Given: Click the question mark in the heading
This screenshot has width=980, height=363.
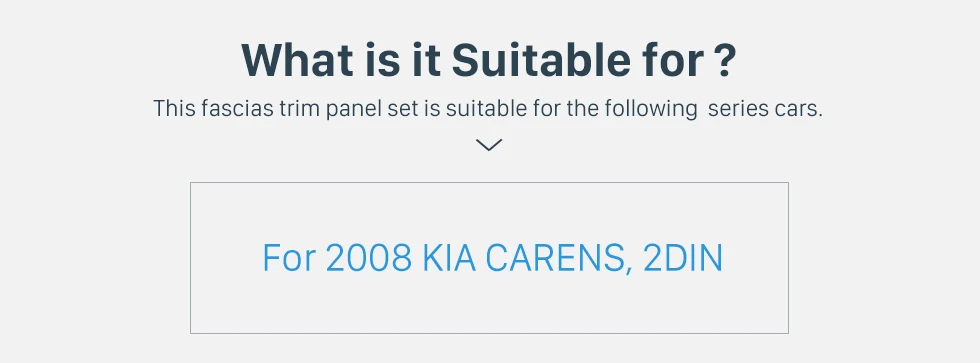Looking at the screenshot, I should coord(724,61).
